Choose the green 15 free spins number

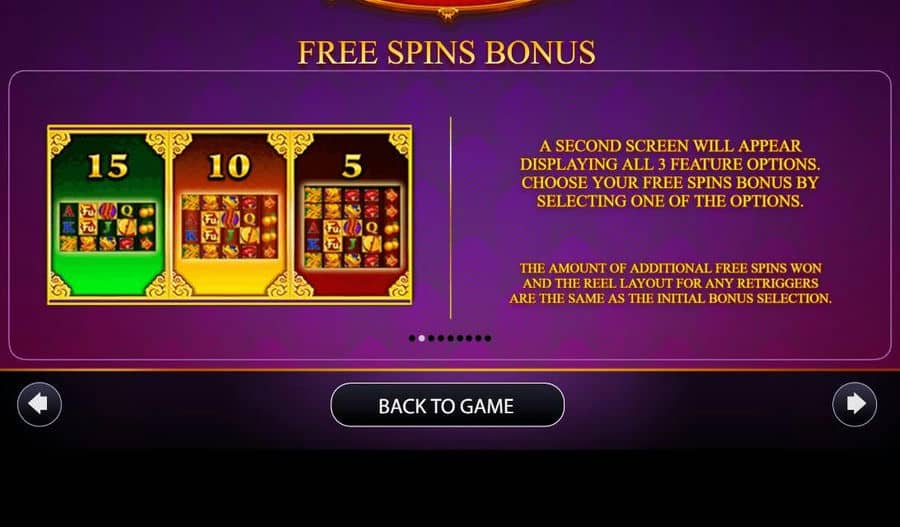107,166
